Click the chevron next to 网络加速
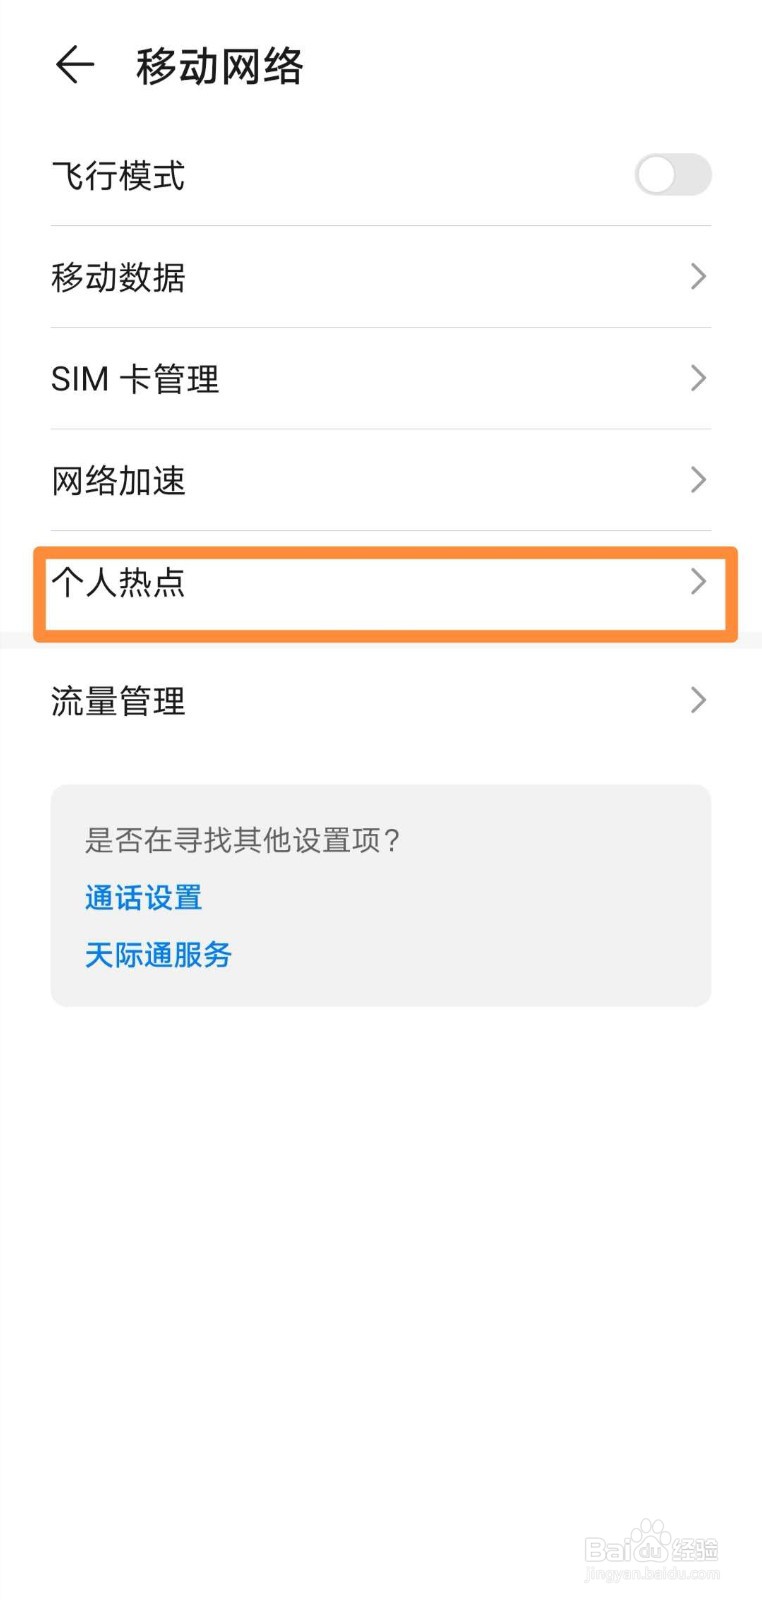 [x=698, y=480]
